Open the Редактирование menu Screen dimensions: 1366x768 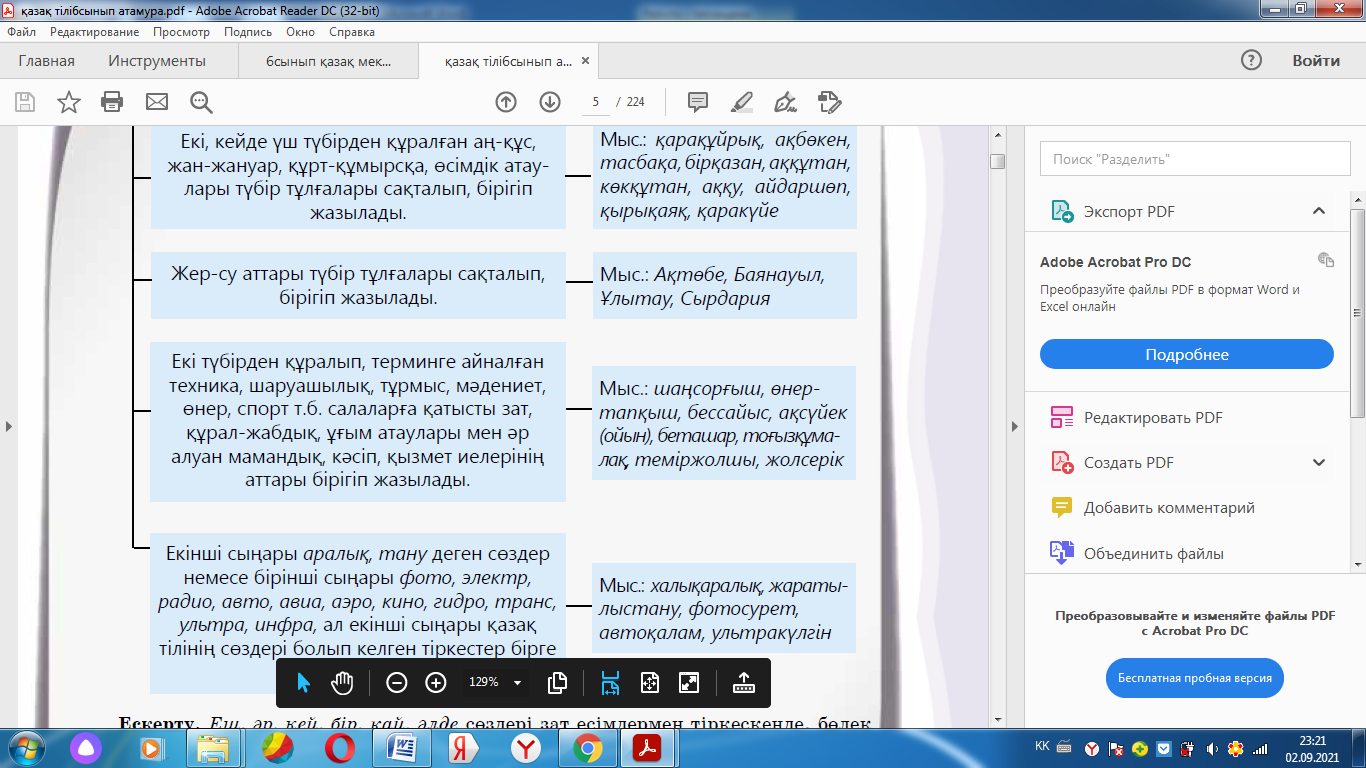[x=94, y=32]
